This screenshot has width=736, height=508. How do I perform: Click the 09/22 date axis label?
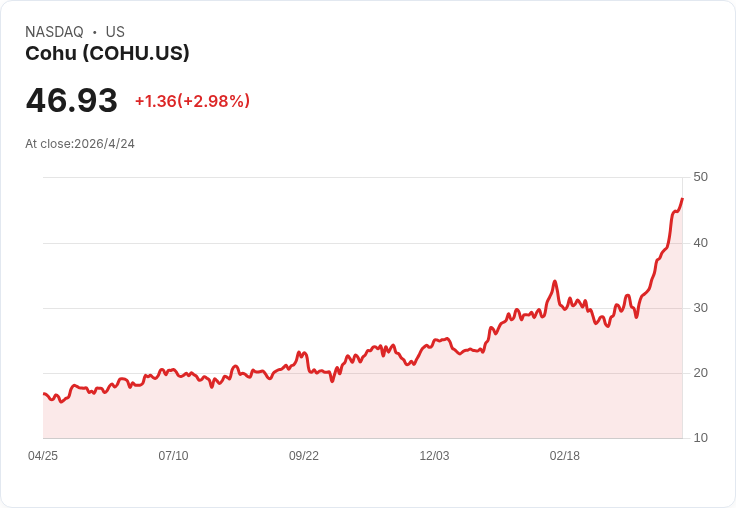(x=304, y=456)
